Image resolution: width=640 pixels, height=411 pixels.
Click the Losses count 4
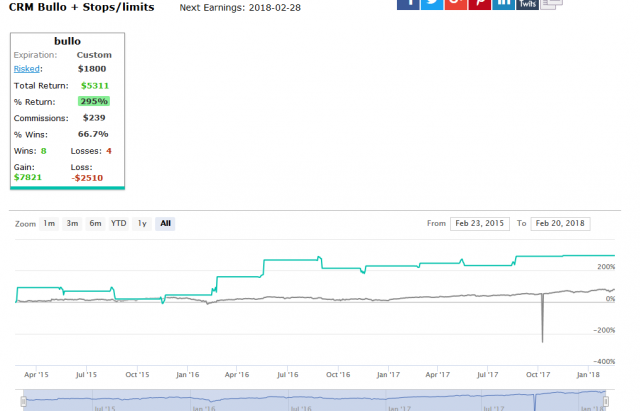tap(109, 151)
